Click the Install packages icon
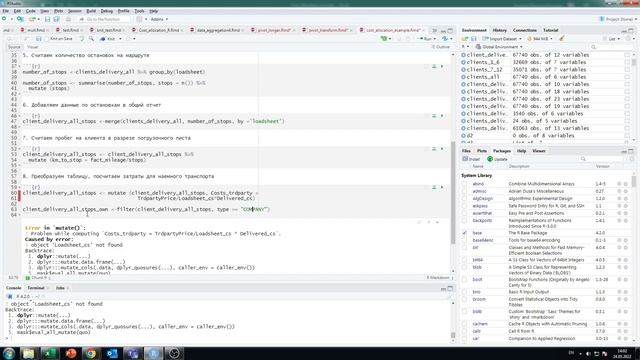The width and height of the screenshot is (640, 360). (x=465, y=159)
